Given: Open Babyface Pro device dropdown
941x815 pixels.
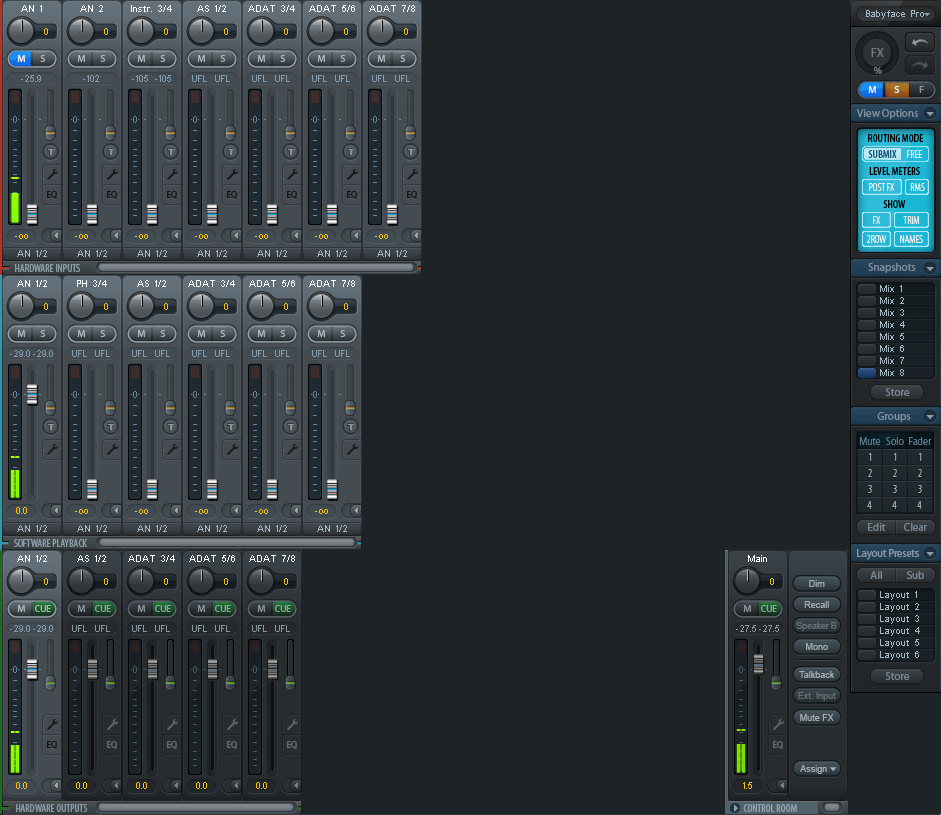Looking at the screenshot, I should pos(897,14).
